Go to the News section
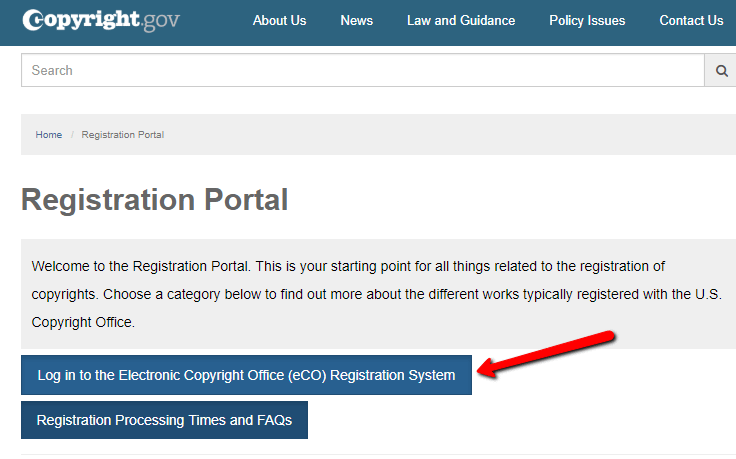Image resolution: width=736 pixels, height=459 pixels. point(356,20)
